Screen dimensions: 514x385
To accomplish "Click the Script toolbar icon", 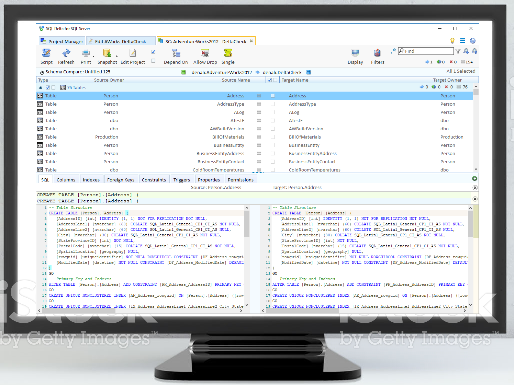I will pos(46,53).
